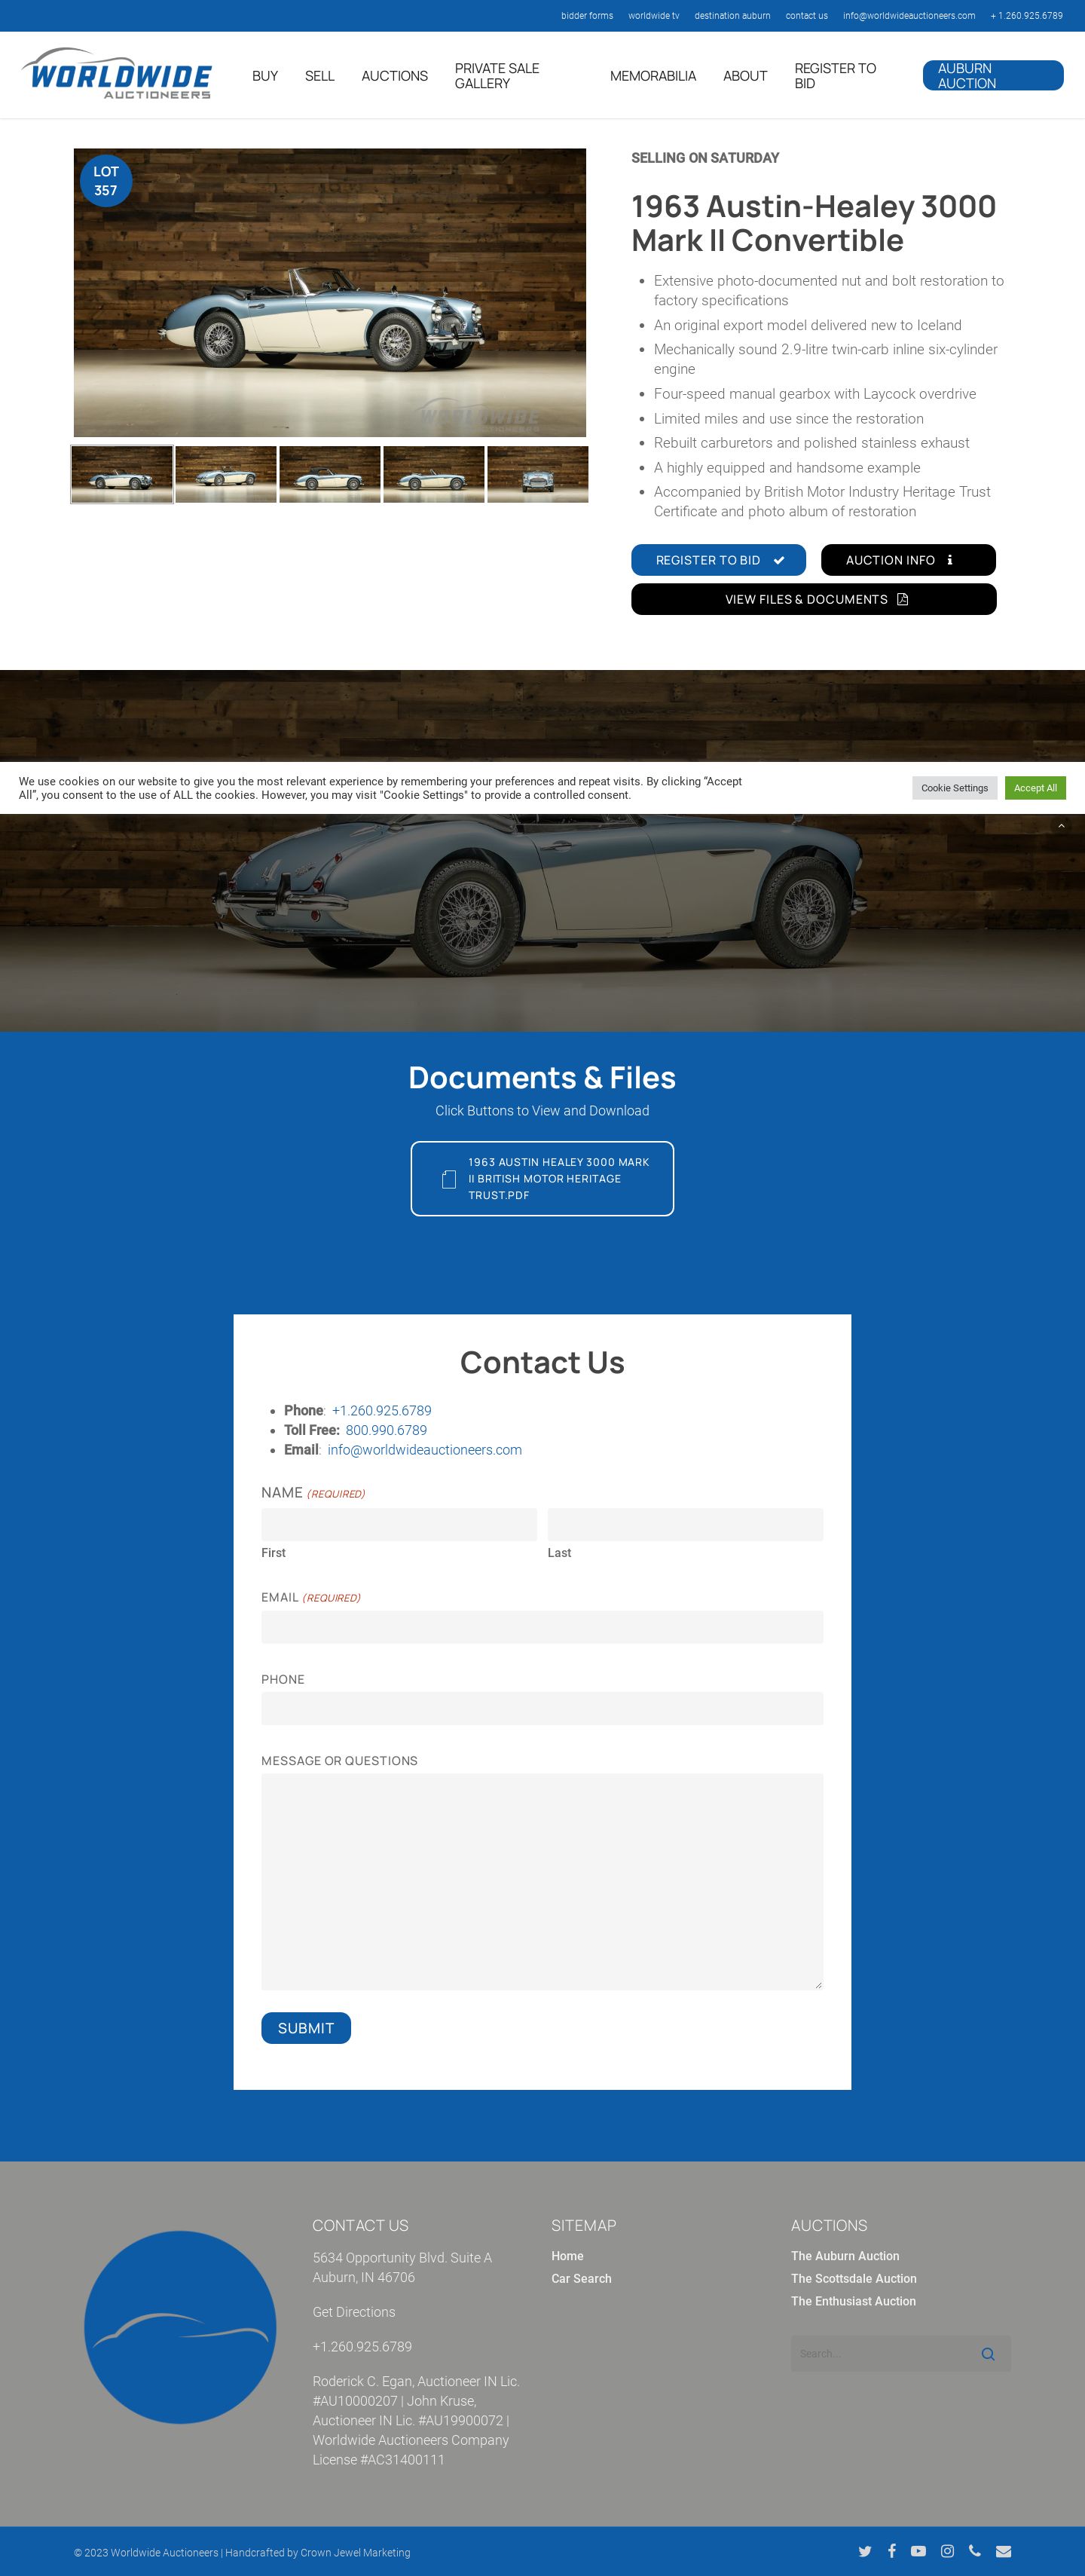Submit the contact form
This screenshot has width=1085, height=2576.
coord(306,2028)
